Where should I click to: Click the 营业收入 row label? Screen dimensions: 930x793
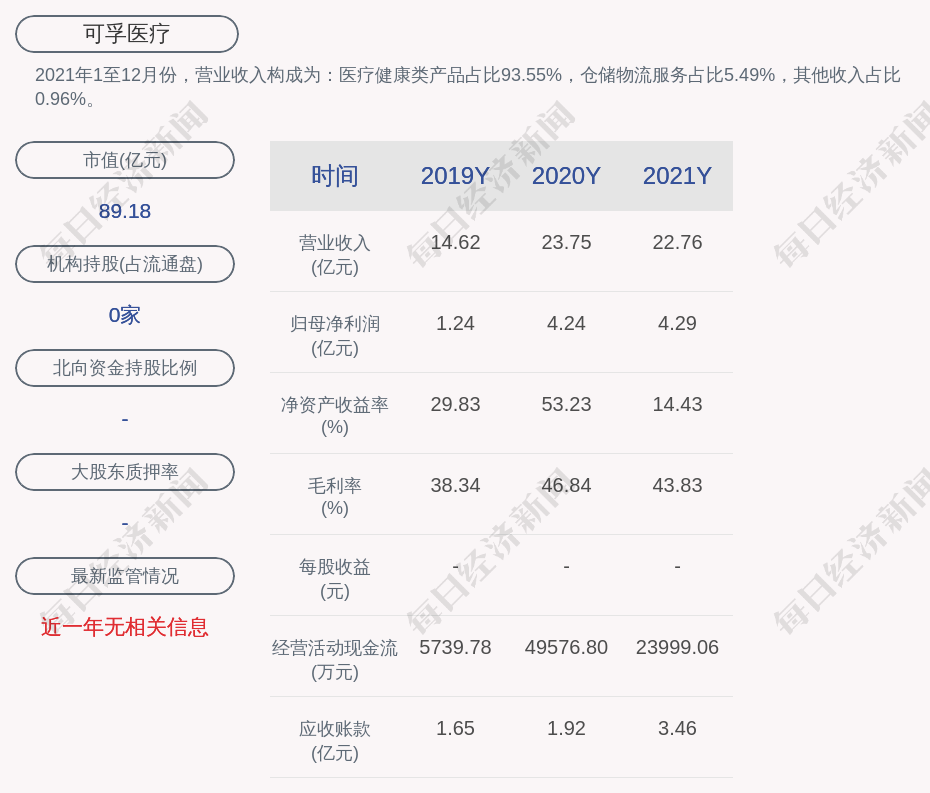(x=335, y=243)
